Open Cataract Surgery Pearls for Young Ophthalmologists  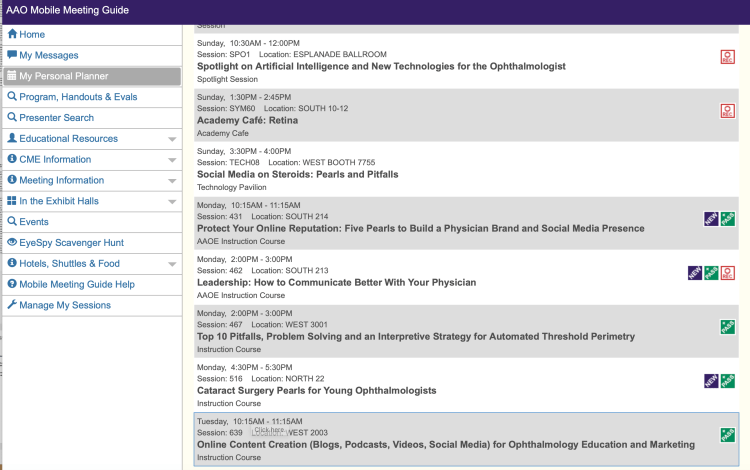tap(317, 391)
